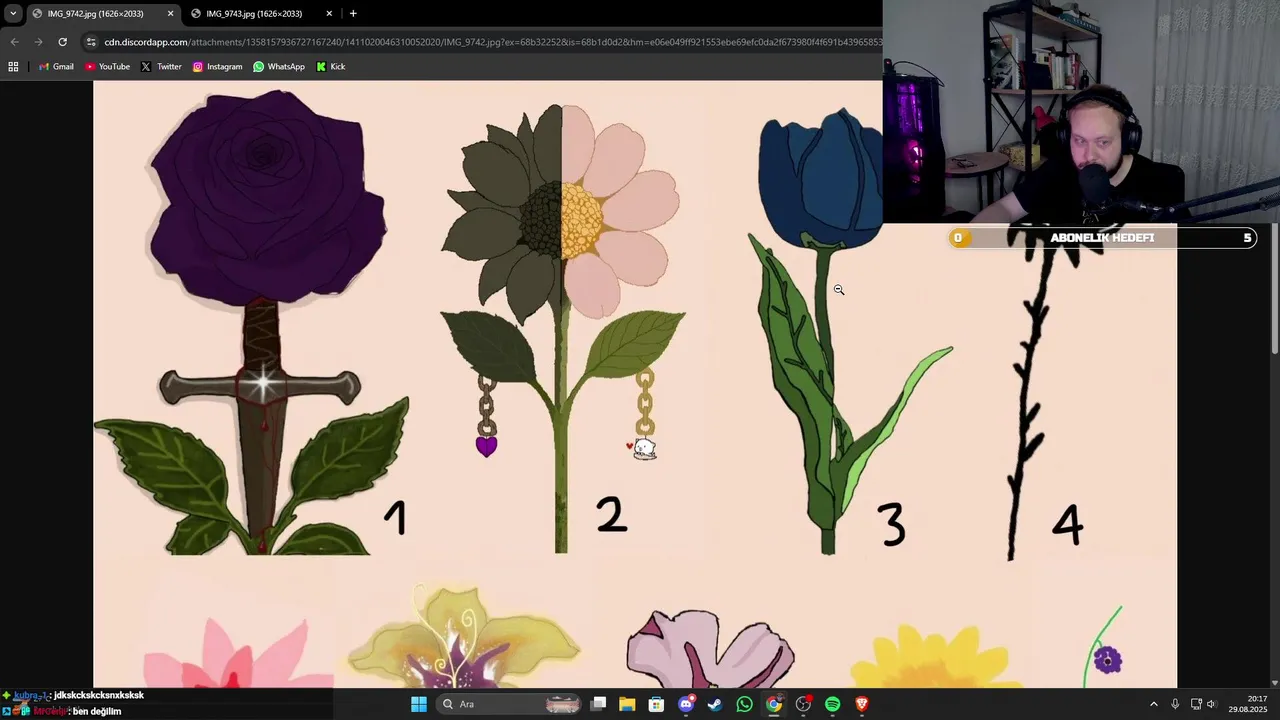Open the WhatsApp bookmark

pos(279,67)
